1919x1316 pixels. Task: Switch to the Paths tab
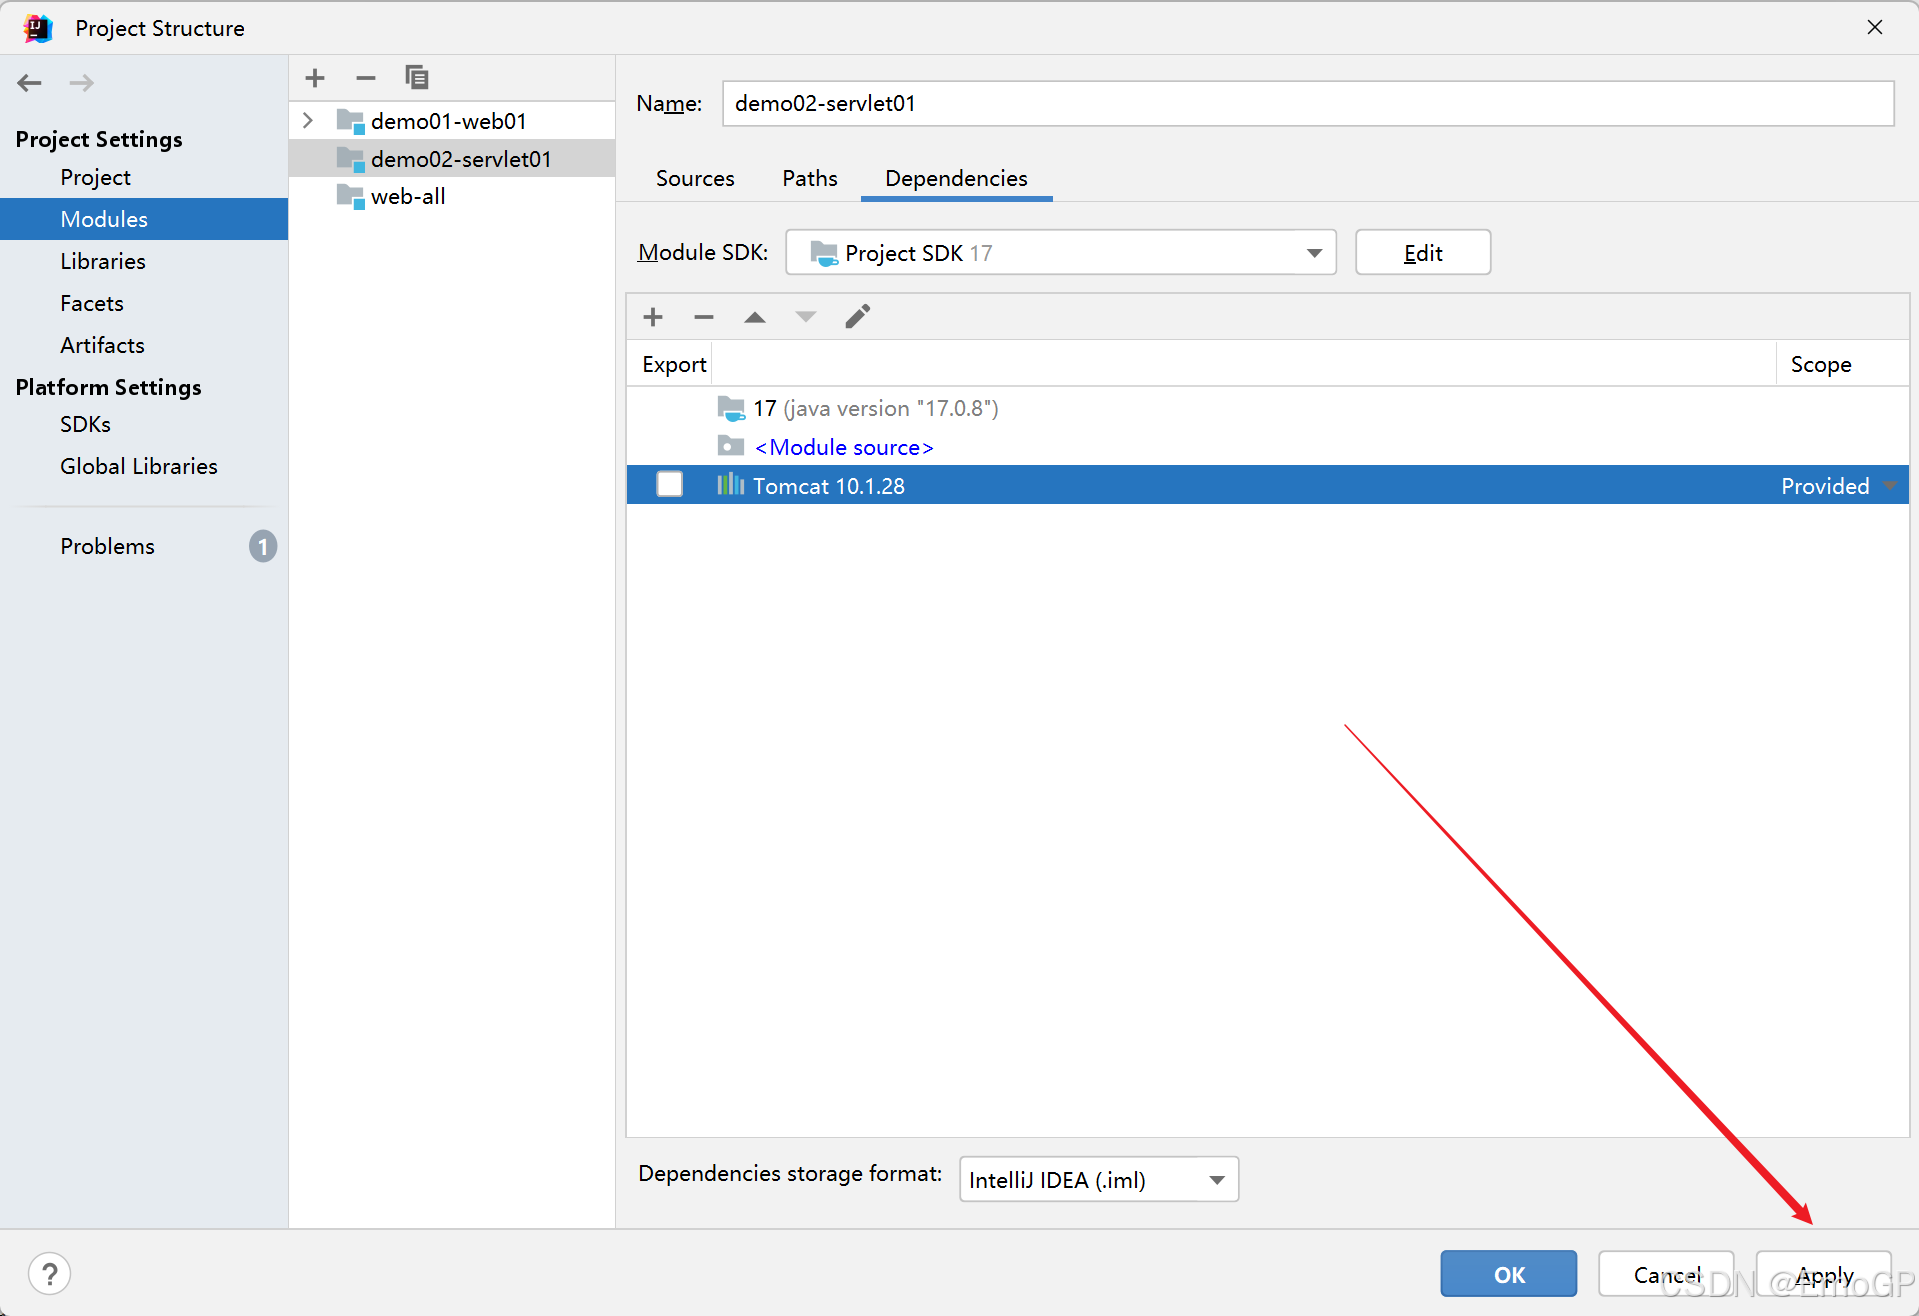pyautogui.click(x=810, y=178)
